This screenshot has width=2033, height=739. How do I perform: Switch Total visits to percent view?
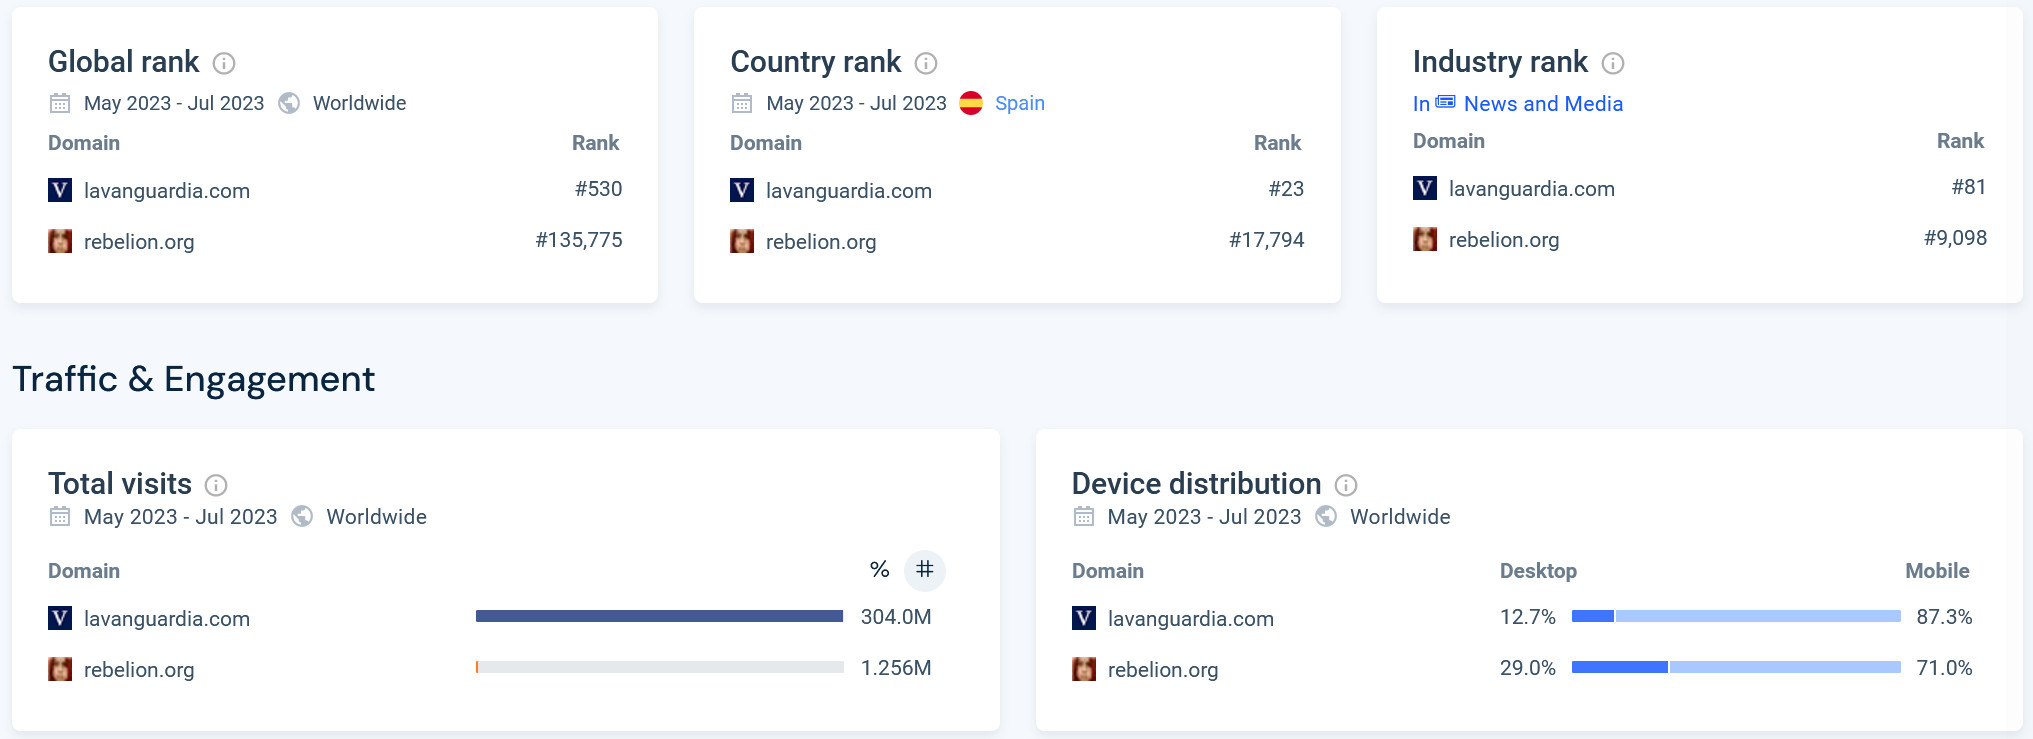879,570
